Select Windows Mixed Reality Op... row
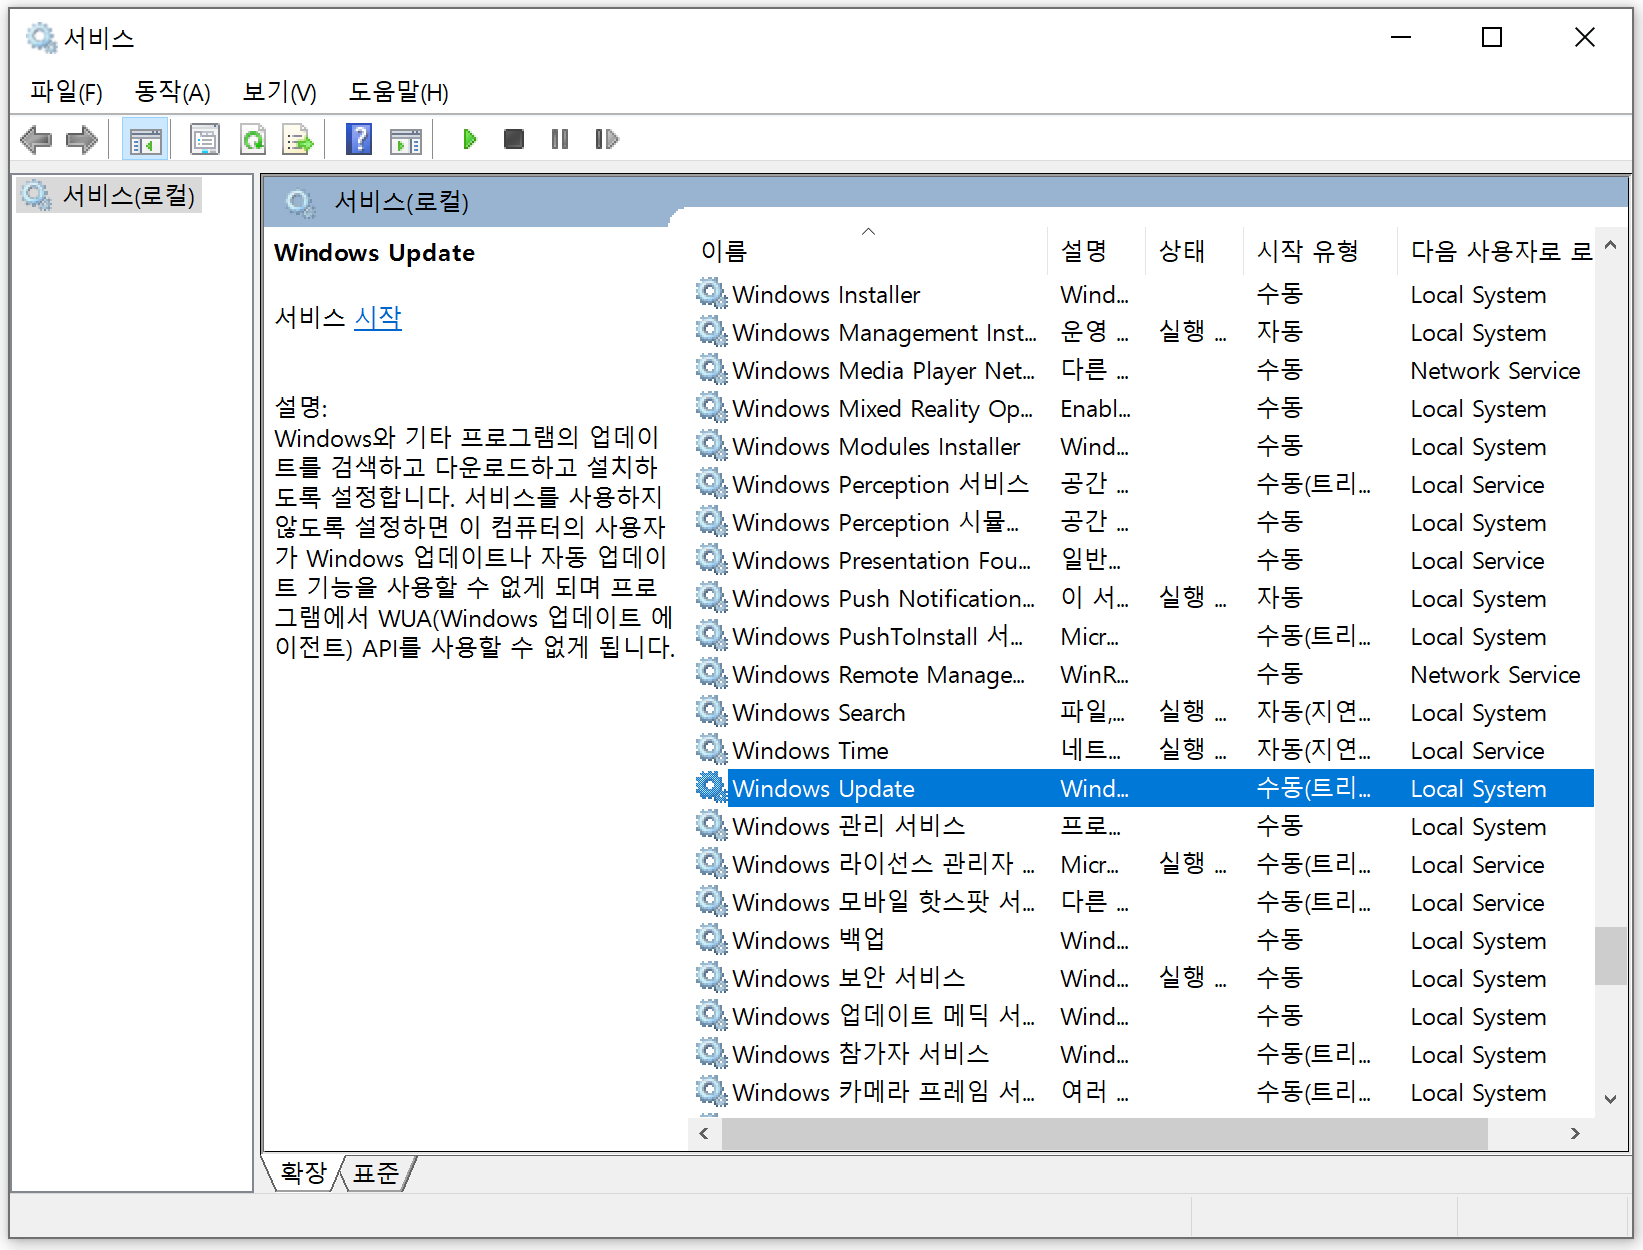Image resolution: width=1643 pixels, height=1250 pixels. [1143, 408]
